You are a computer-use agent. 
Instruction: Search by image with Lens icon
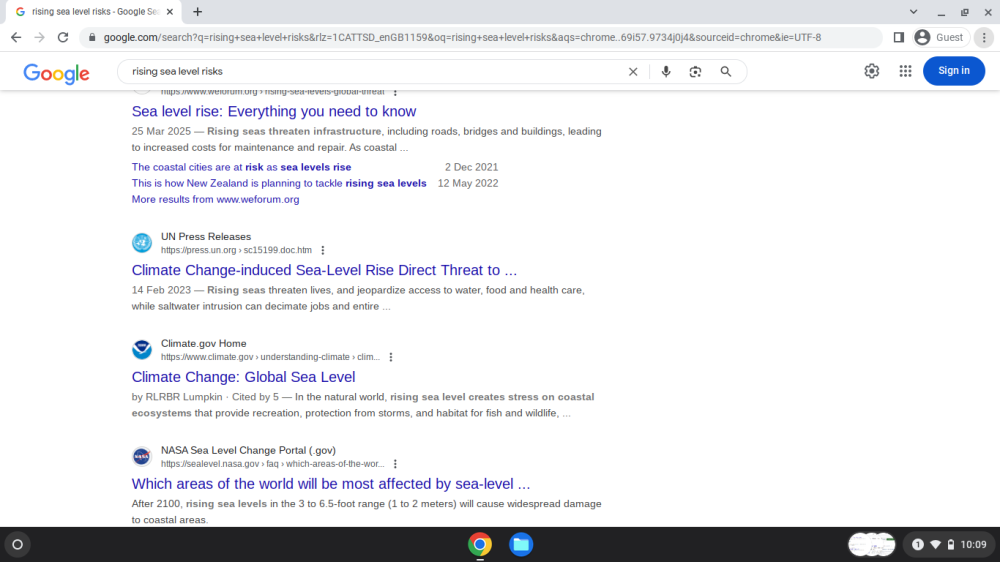[695, 71]
